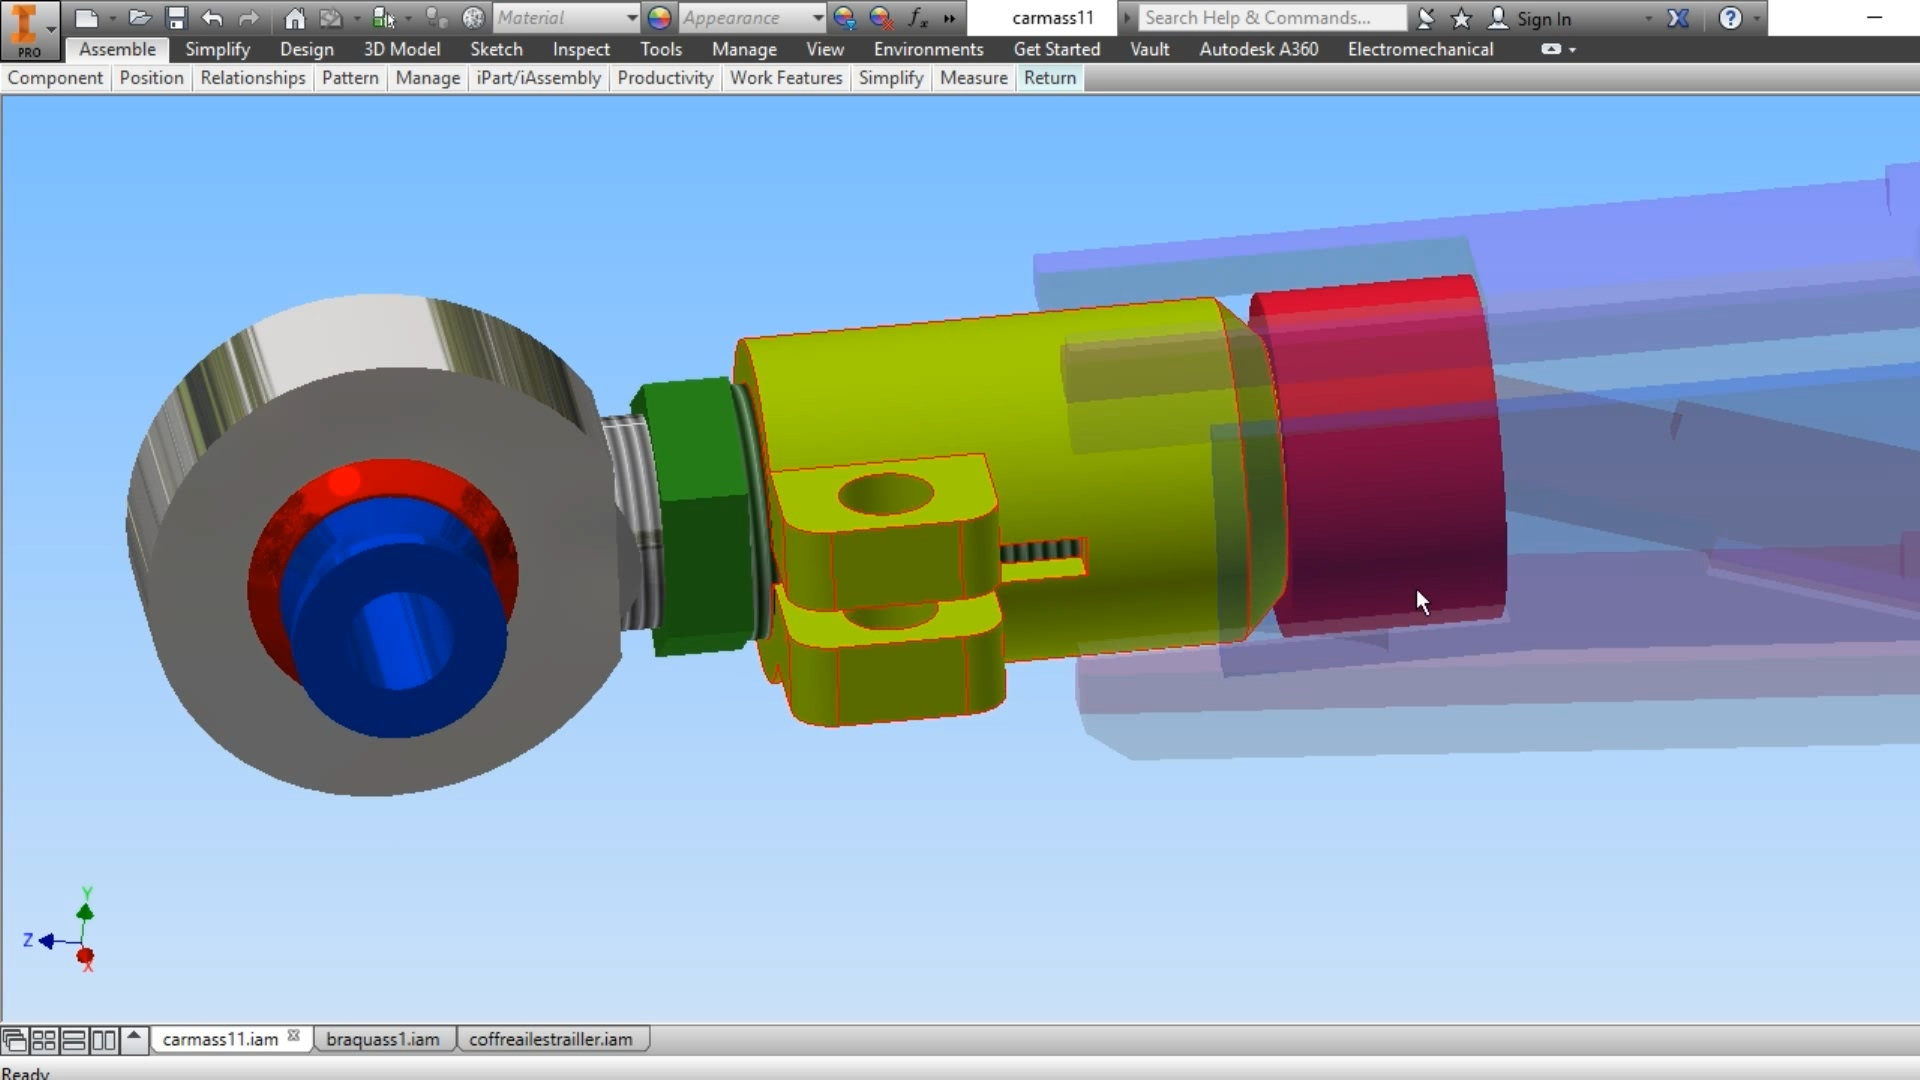Image resolution: width=1920 pixels, height=1080 pixels.
Task: Toggle vertical side-by-side window arrangement
Action: coord(104,1040)
